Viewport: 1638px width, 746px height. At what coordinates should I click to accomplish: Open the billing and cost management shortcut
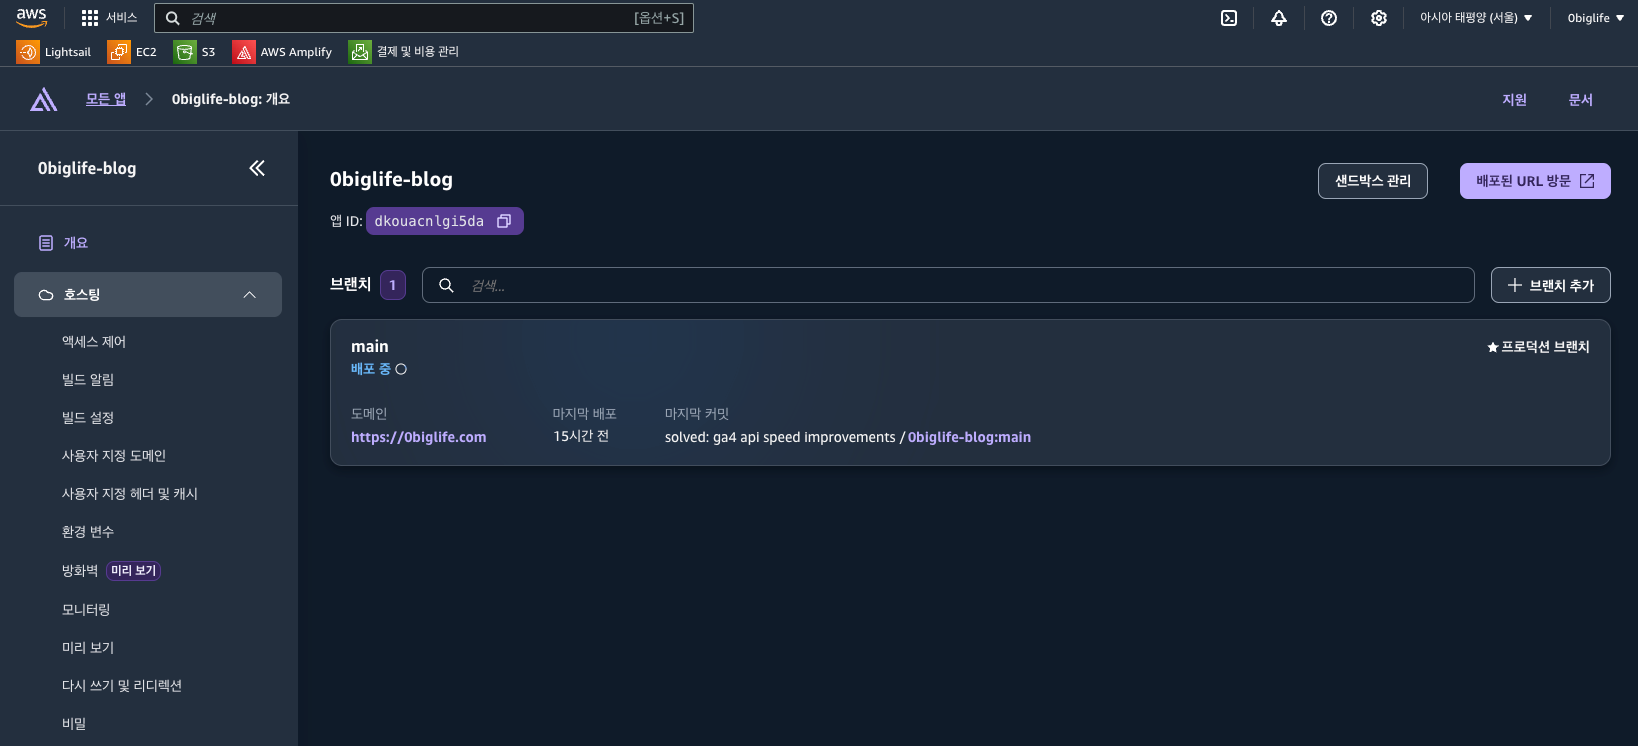click(x=404, y=52)
